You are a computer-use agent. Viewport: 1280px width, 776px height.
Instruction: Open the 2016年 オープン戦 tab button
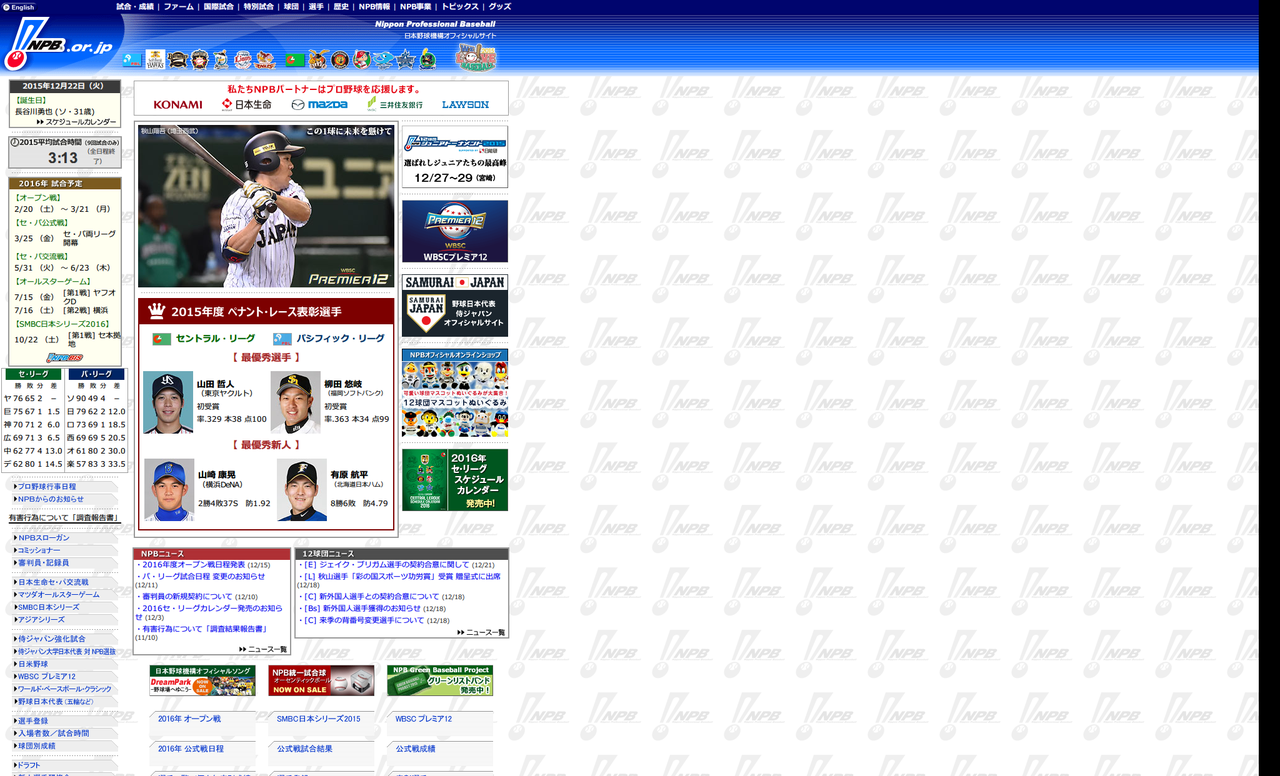(202, 722)
